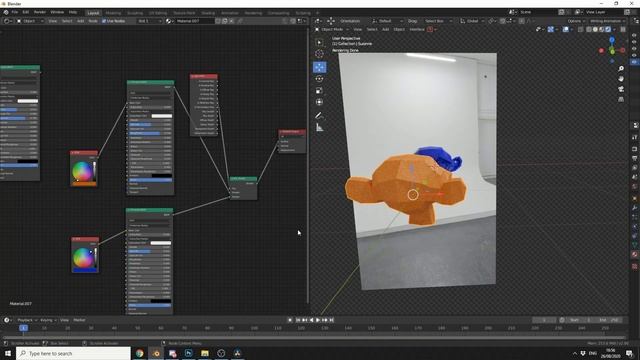The width and height of the screenshot is (640, 360).
Task: Toggle snapping magnet in viewport header
Action: tap(503, 21)
